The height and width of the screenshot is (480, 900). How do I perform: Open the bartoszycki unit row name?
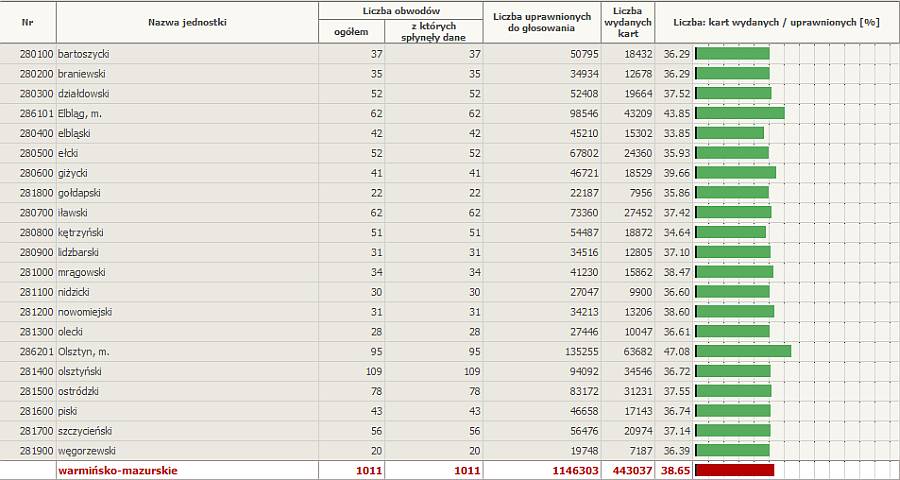pos(83,54)
